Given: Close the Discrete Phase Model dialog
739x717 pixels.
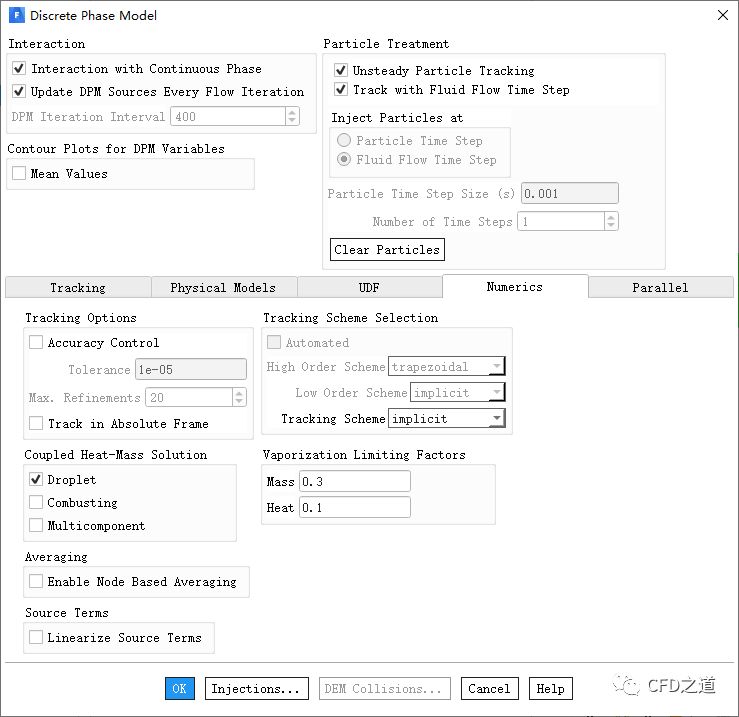Looking at the screenshot, I should 722,15.
